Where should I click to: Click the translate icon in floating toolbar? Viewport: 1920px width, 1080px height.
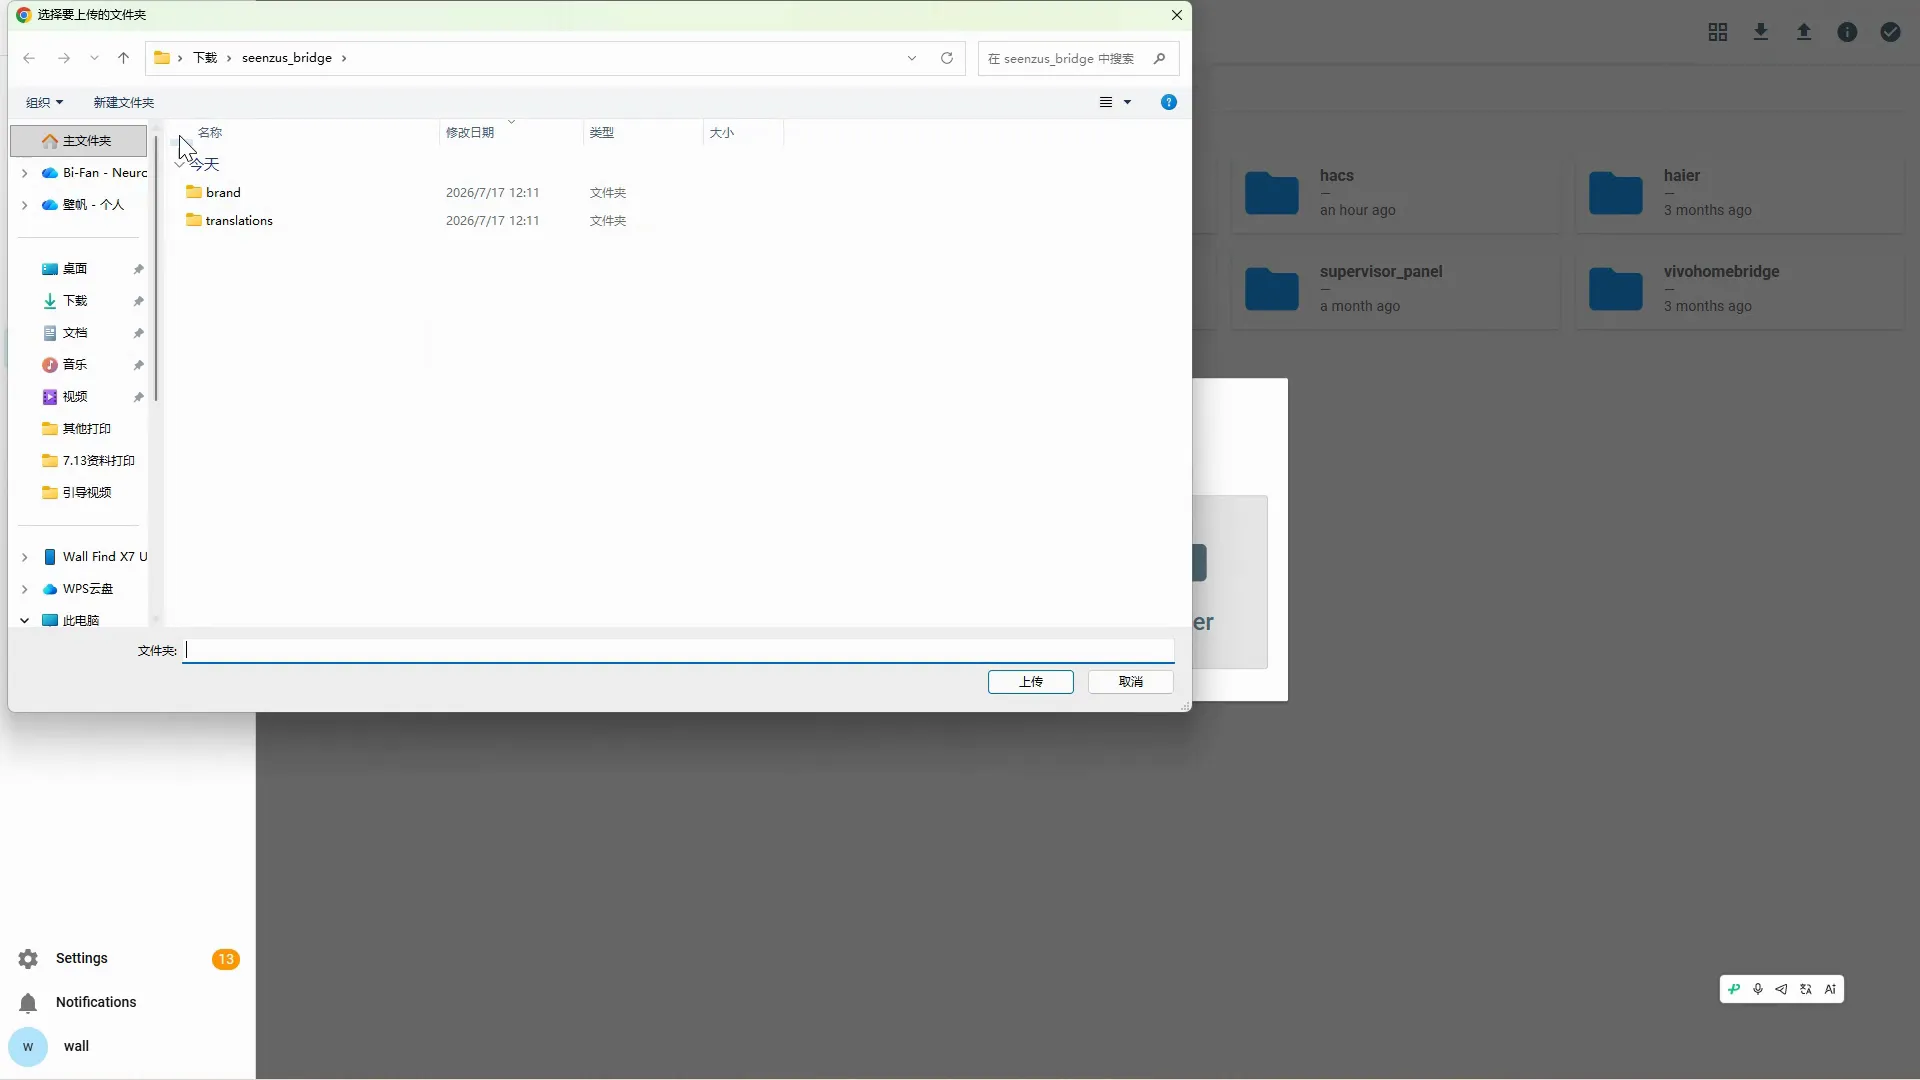point(1806,990)
